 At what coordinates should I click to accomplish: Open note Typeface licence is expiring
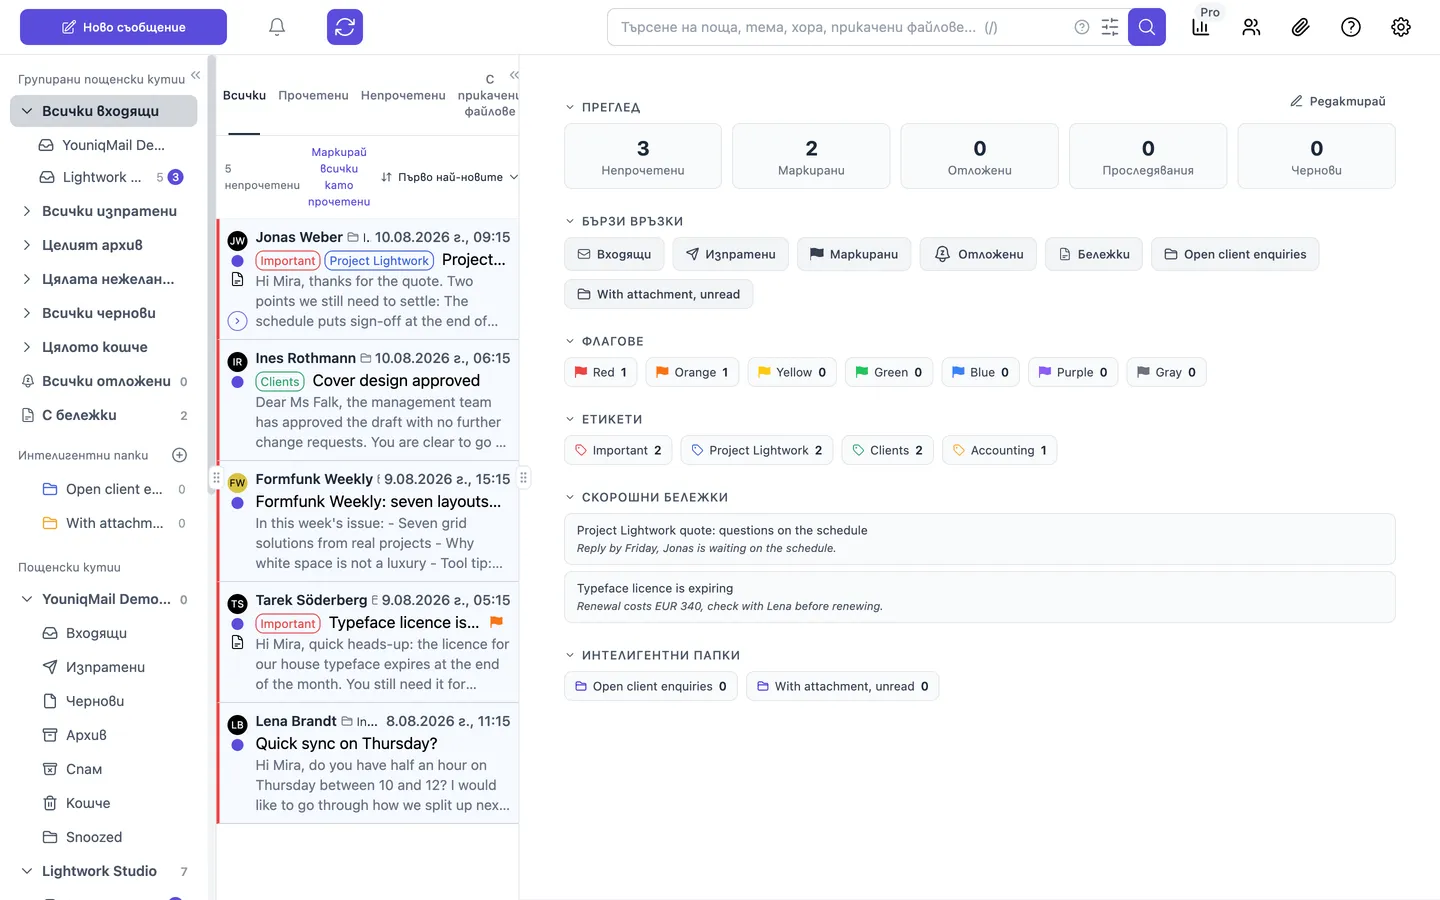979,597
